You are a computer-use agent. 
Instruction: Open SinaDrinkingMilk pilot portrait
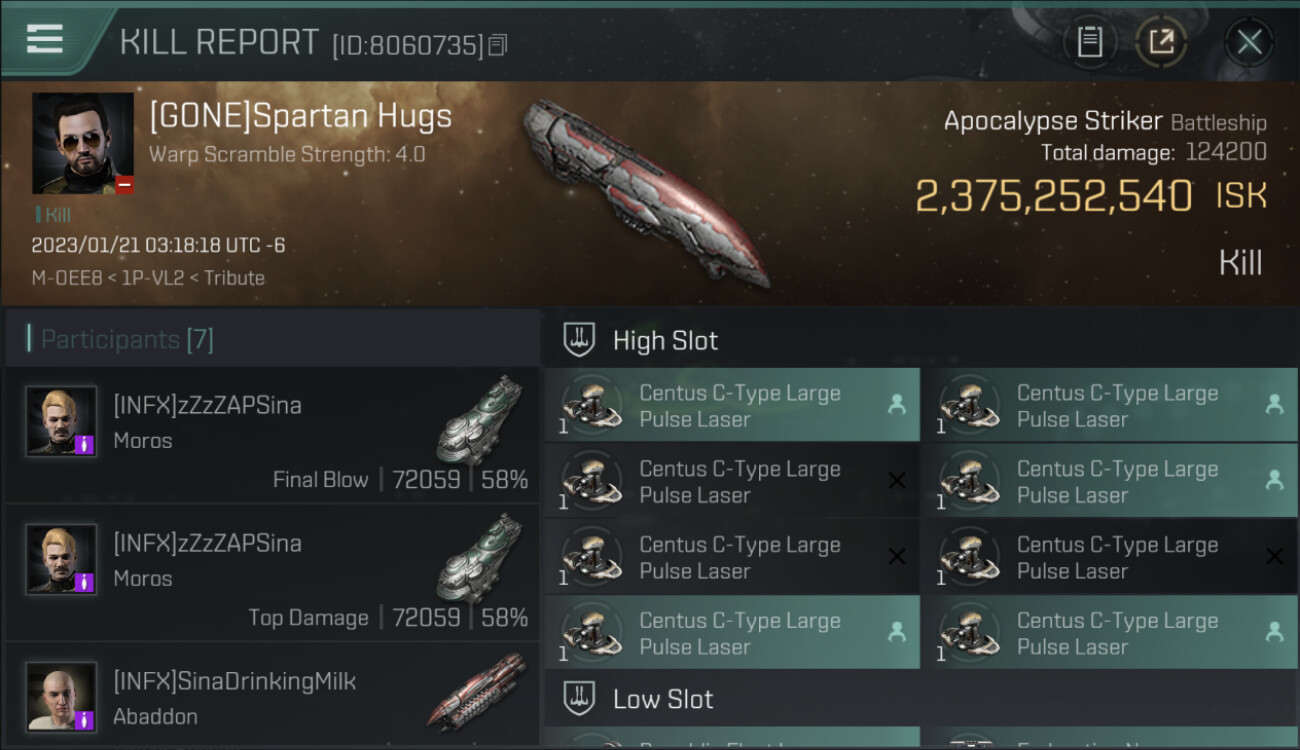[61, 697]
